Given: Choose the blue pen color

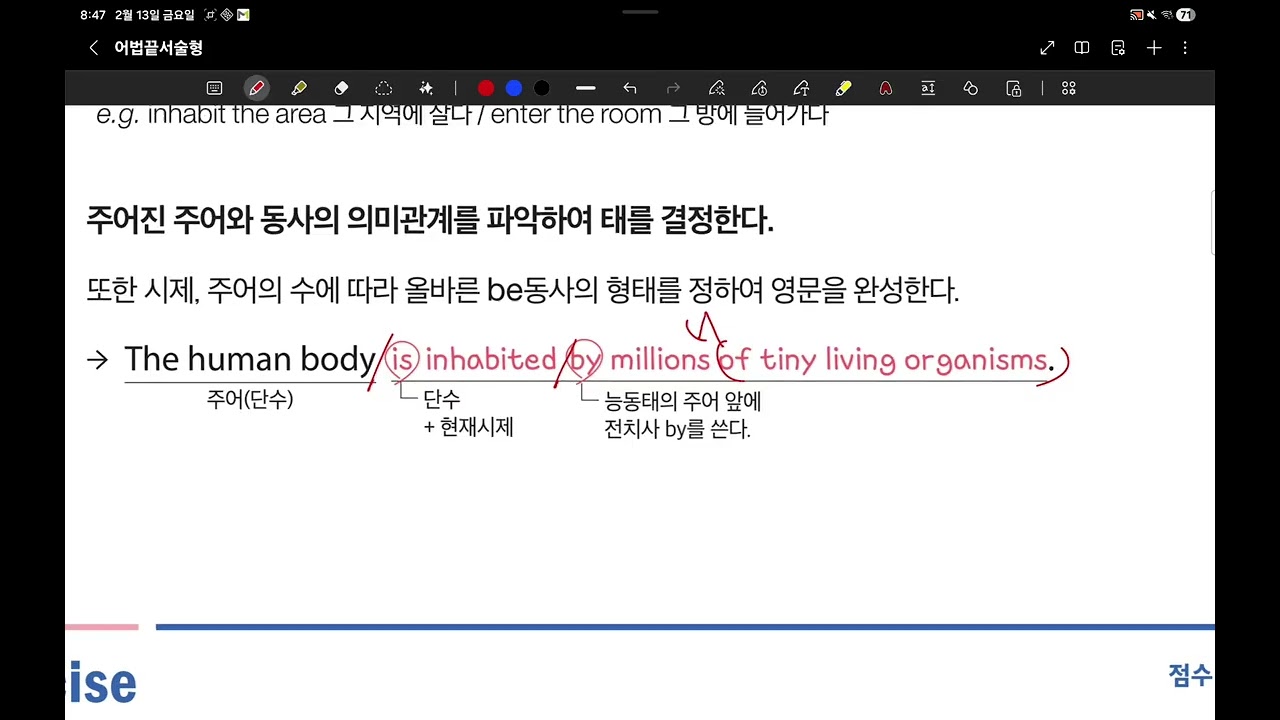Looking at the screenshot, I should coord(514,88).
